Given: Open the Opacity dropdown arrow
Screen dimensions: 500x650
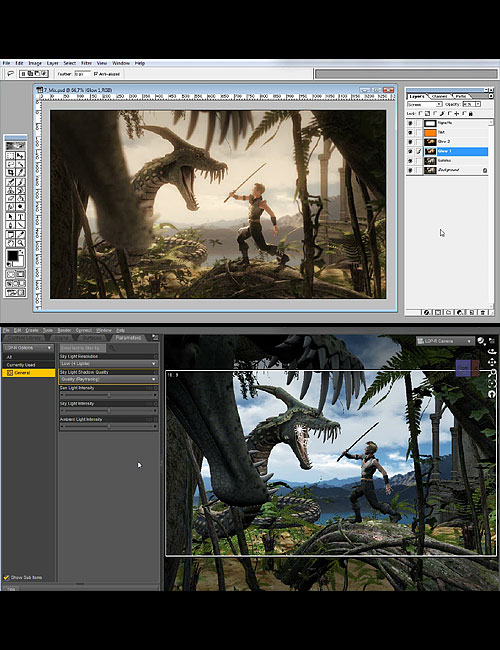Looking at the screenshot, I should coord(478,104).
